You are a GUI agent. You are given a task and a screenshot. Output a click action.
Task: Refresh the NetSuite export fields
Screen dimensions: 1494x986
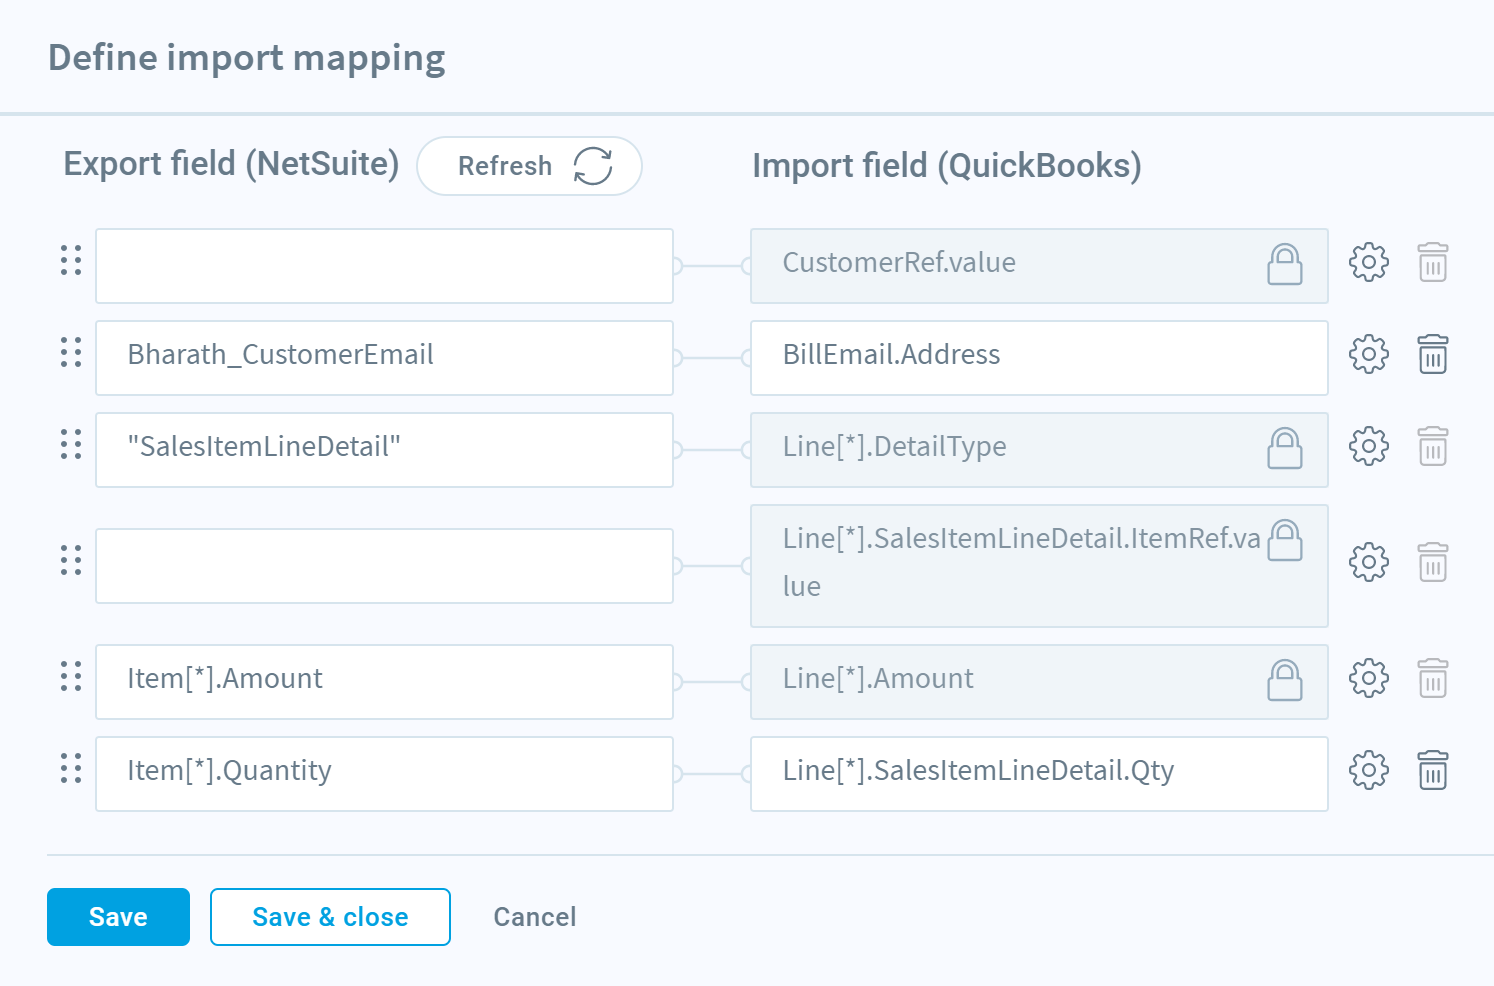pos(529,166)
